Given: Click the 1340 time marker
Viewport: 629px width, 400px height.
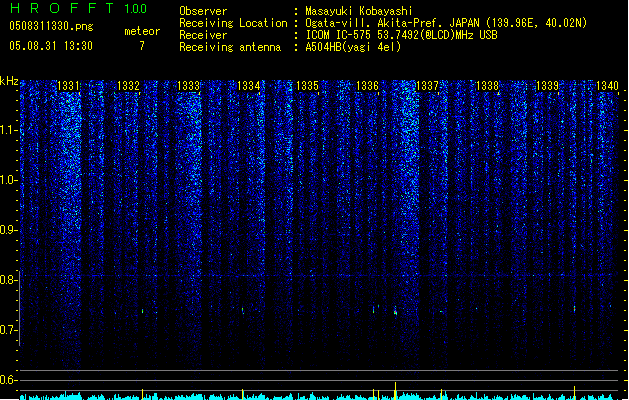Looking at the screenshot, I should [x=607, y=86].
